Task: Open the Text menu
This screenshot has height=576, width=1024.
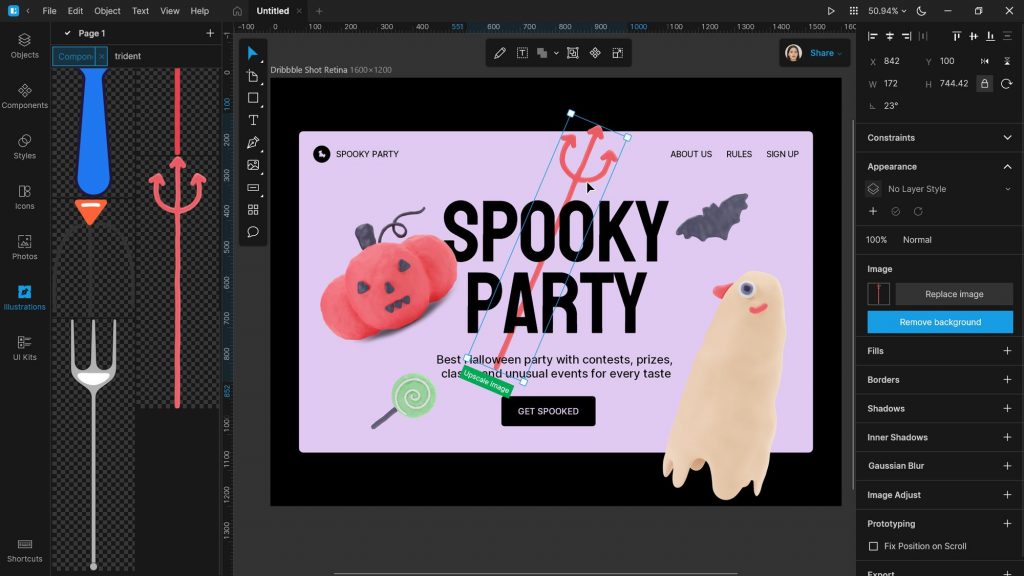Action: (140, 11)
